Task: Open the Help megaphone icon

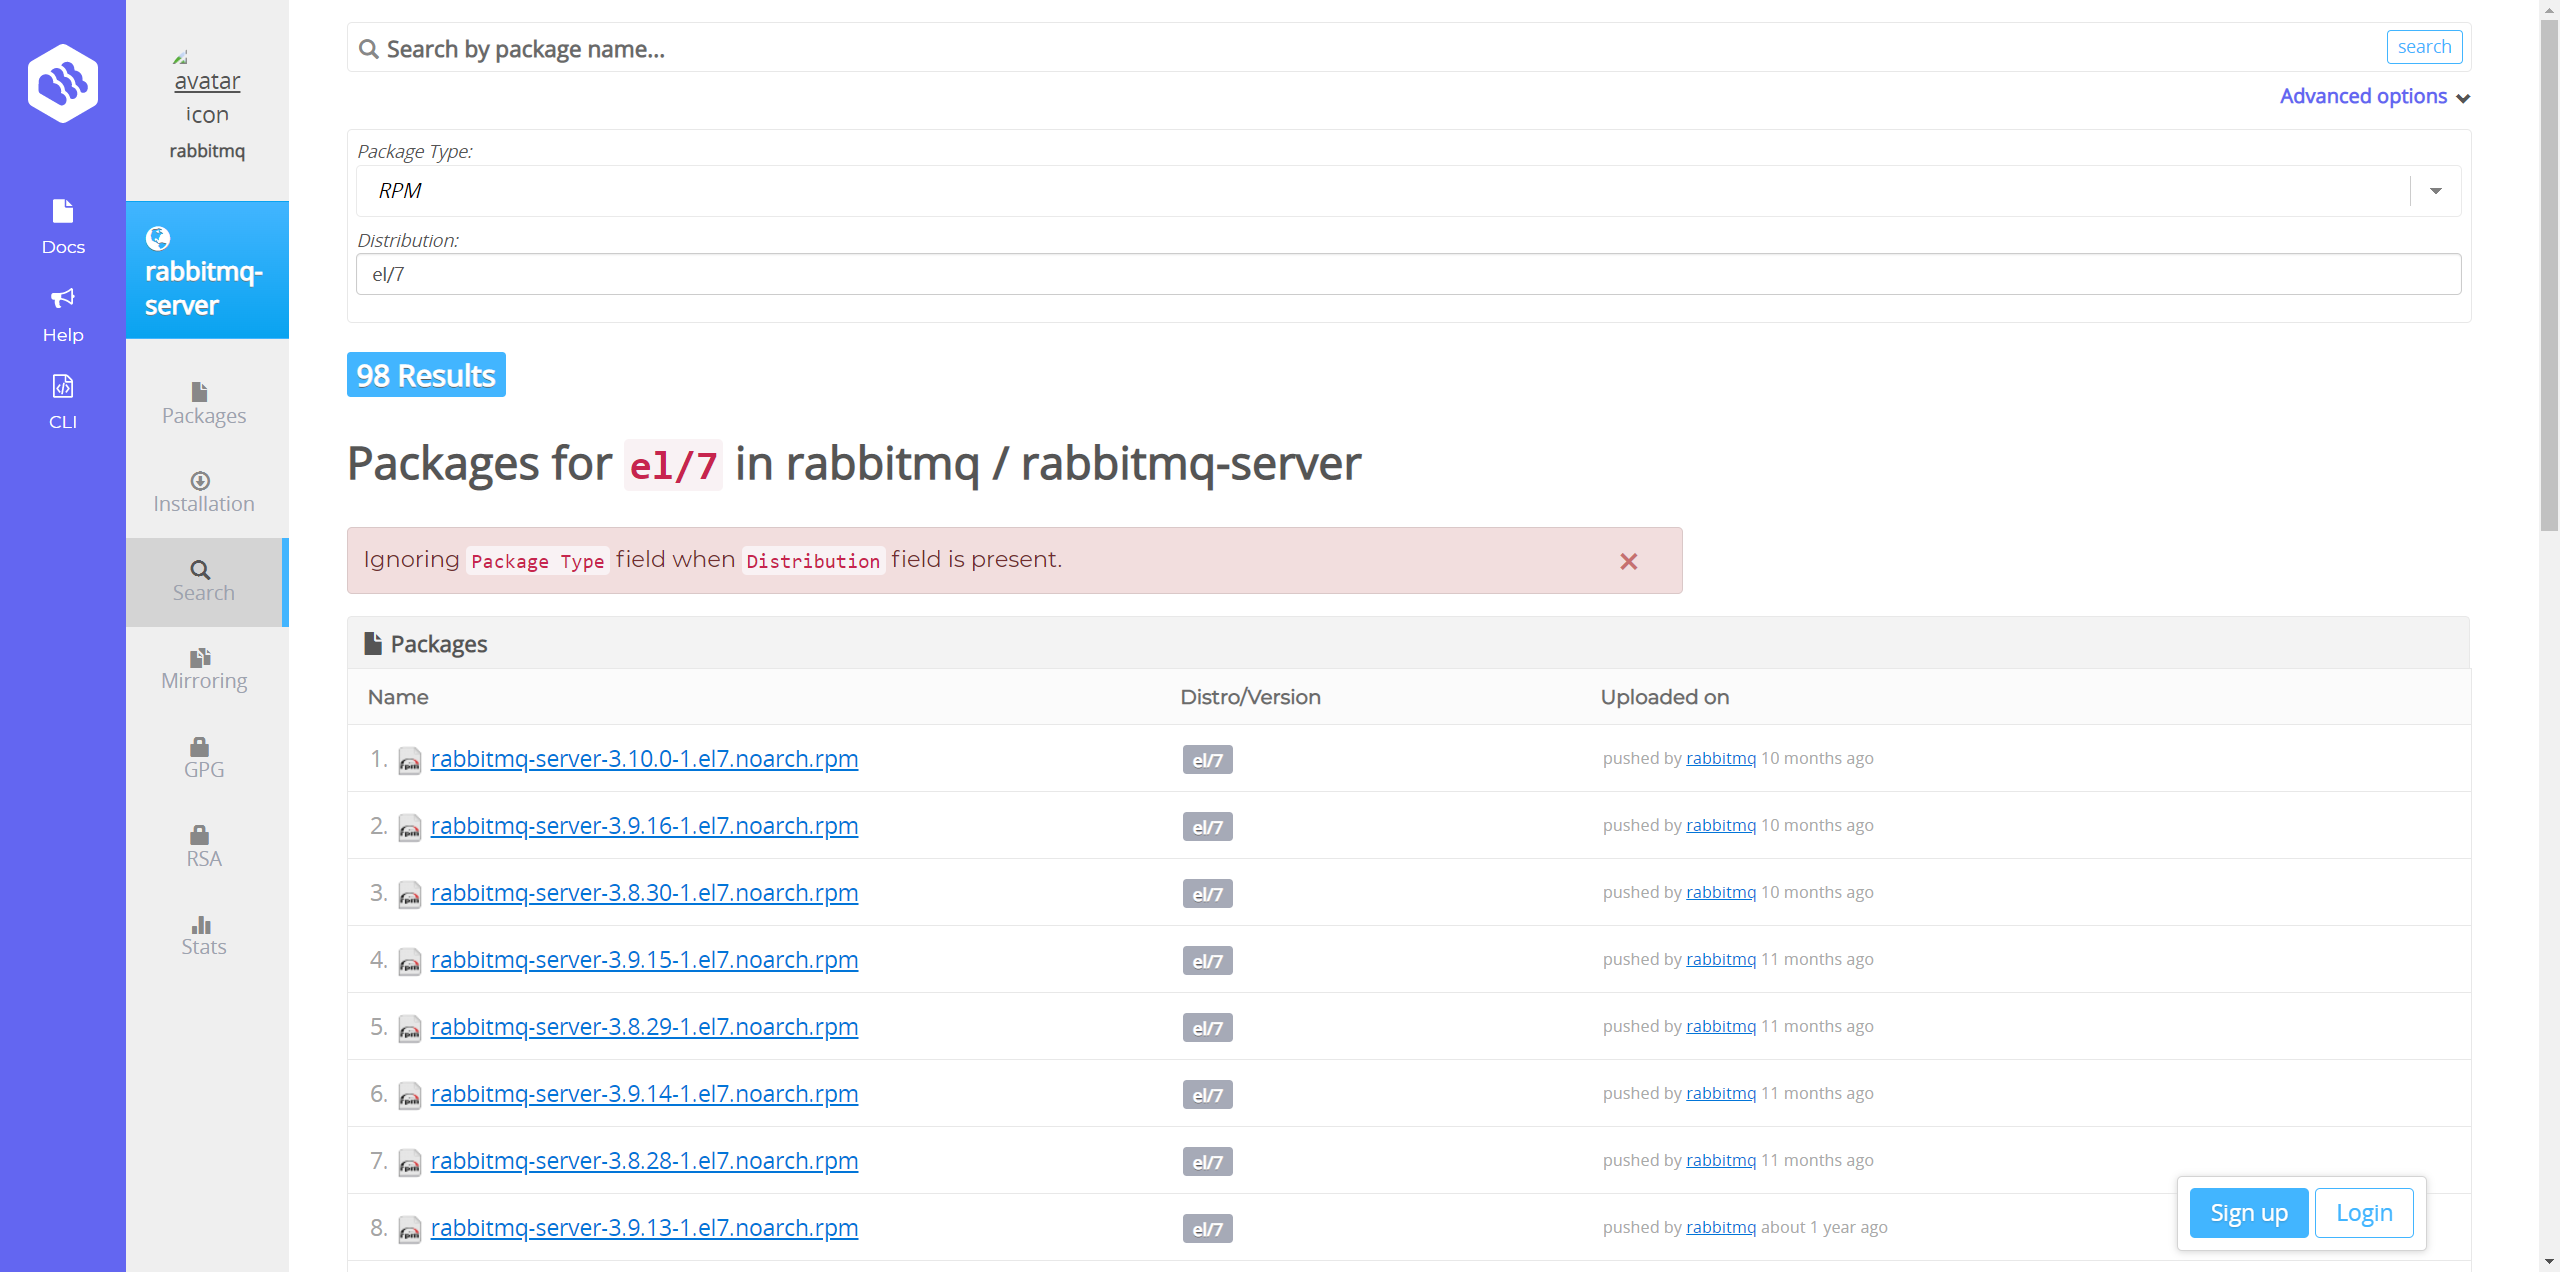Action: [x=63, y=299]
